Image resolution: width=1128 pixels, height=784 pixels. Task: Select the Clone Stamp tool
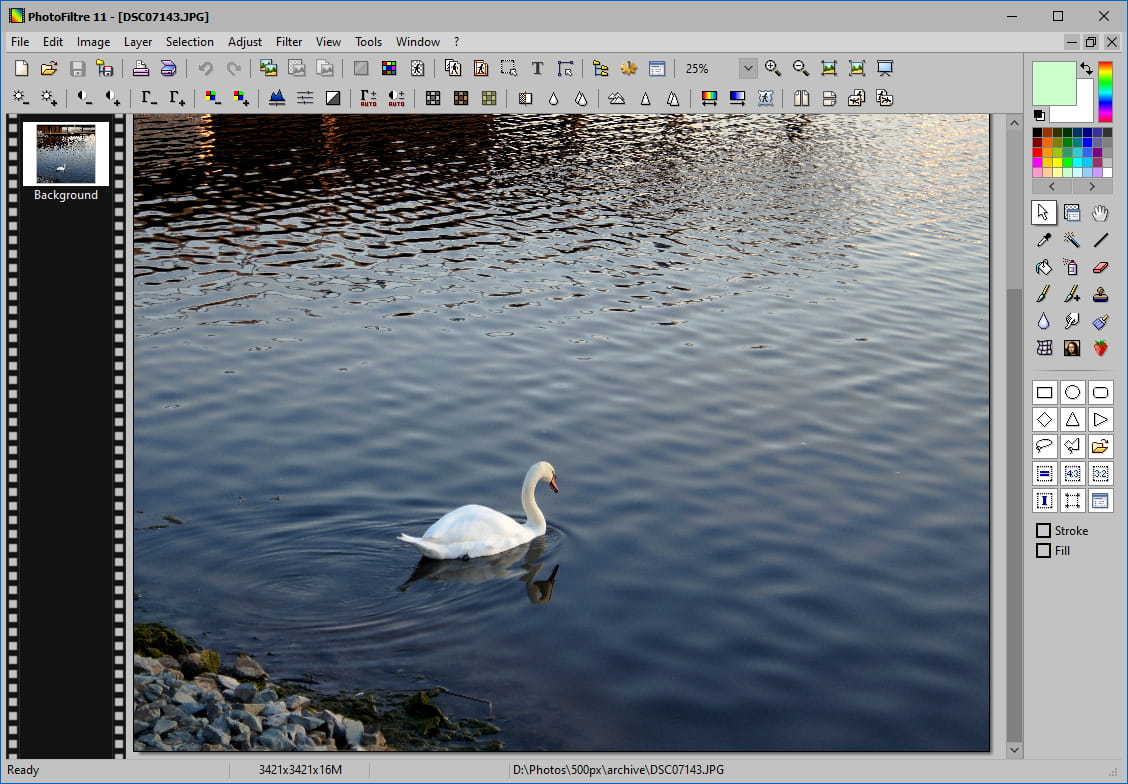(x=1099, y=294)
